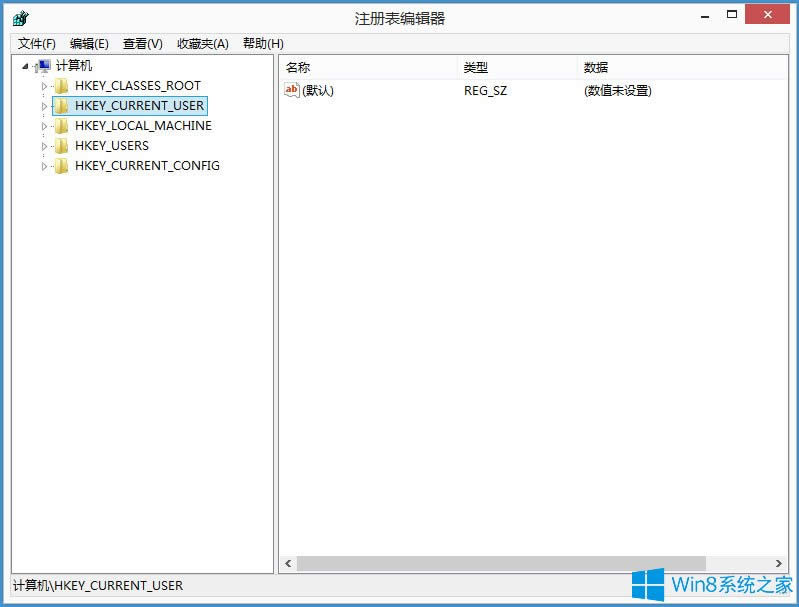The image size is (799, 607).
Task: Open the 收藏夹(A) menu
Action: (x=203, y=44)
